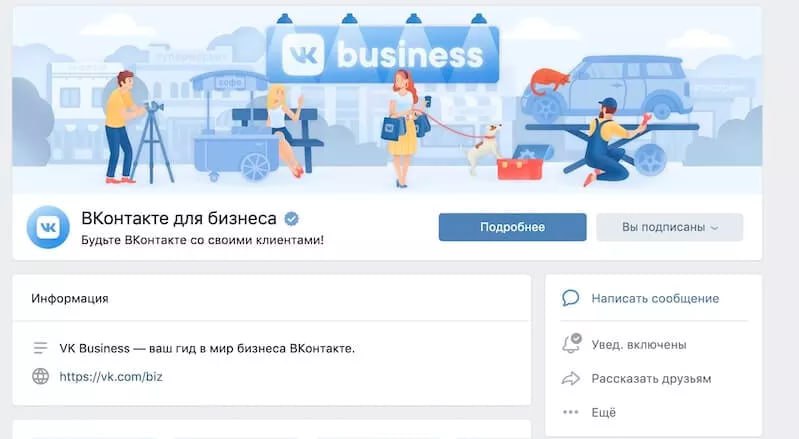This screenshot has height=439, width=799.
Task: Click the three-dots more icon
Action: pyautogui.click(x=570, y=412)
